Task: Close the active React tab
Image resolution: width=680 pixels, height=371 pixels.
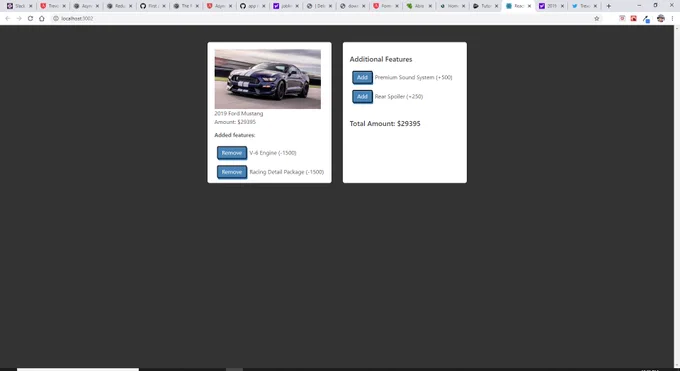Action: tap(529, 6)
